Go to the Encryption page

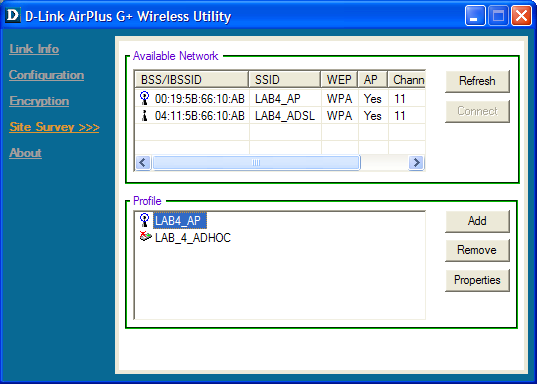[39, 101]
